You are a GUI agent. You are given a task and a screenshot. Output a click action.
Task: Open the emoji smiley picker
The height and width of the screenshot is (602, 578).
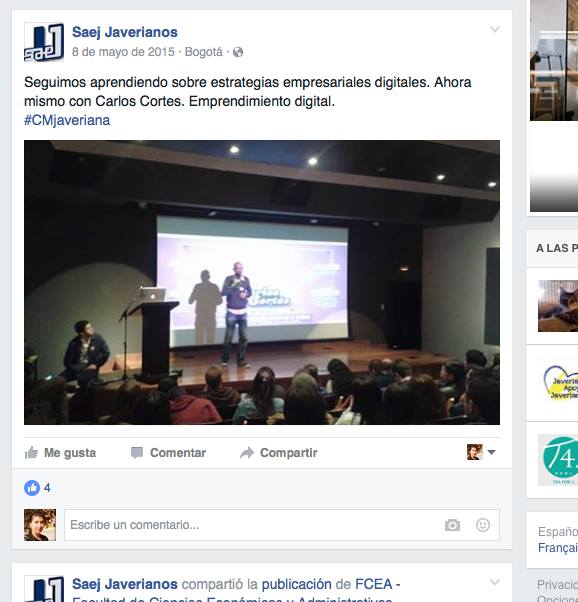pyautogui.click(x=483, y=525)
